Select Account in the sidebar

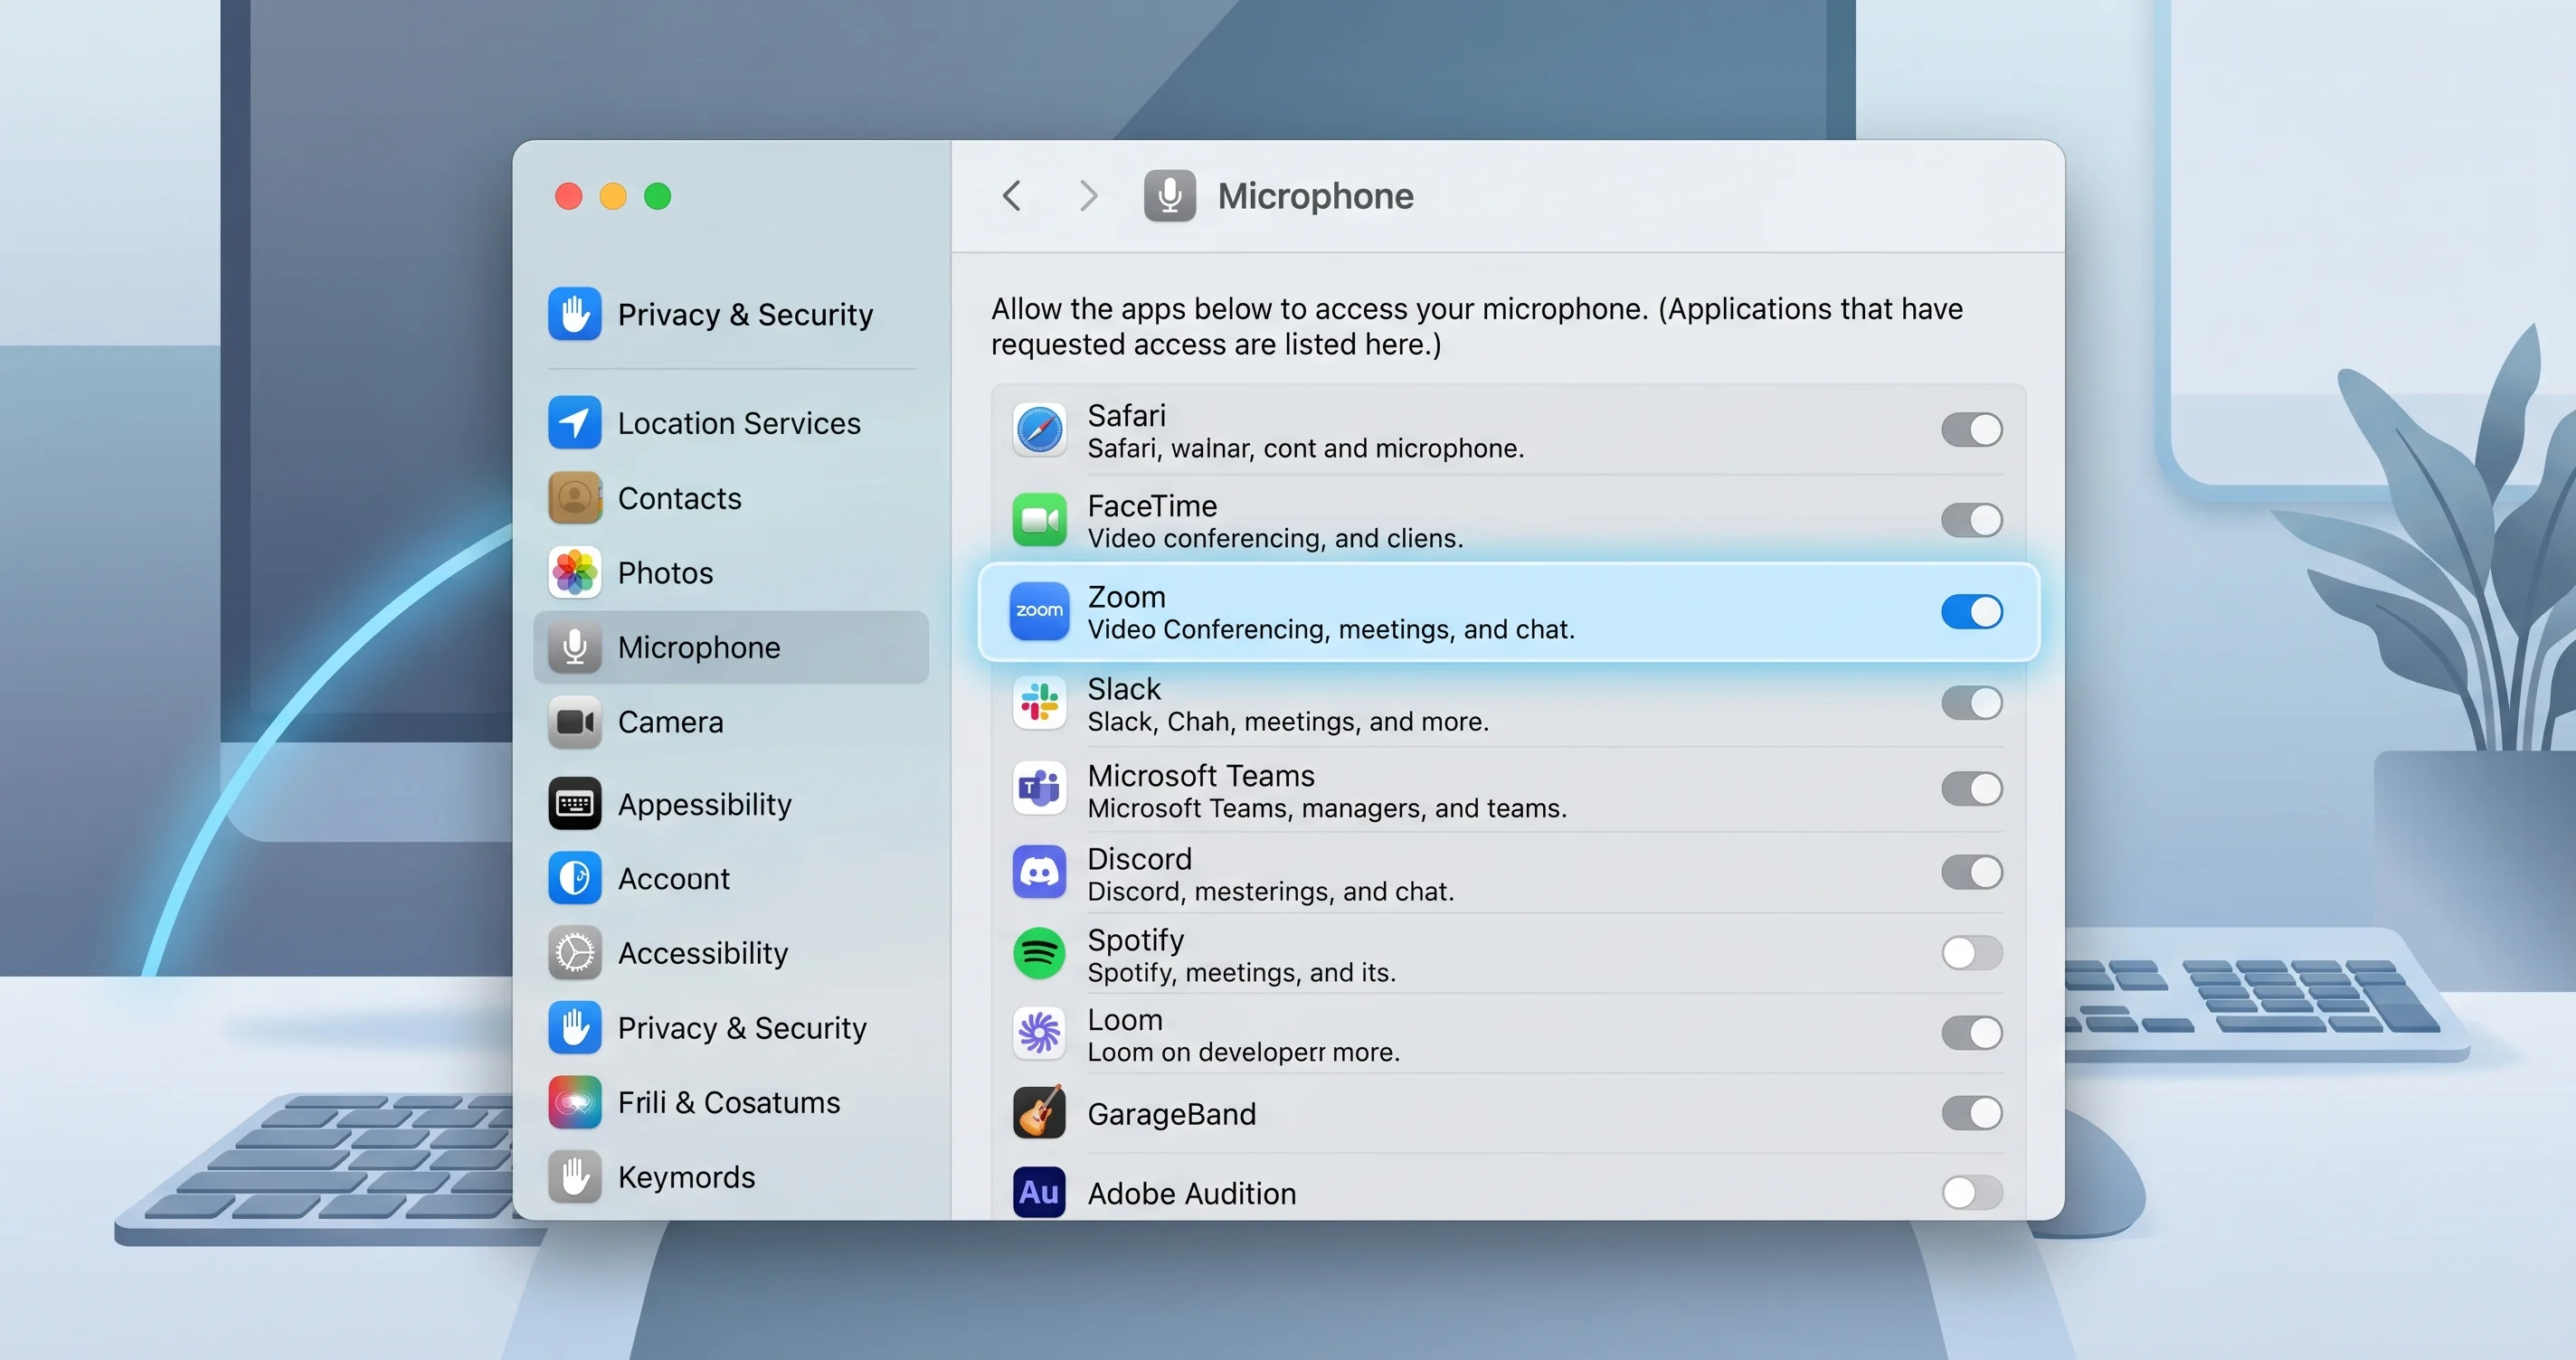click(x=731, y=878)
